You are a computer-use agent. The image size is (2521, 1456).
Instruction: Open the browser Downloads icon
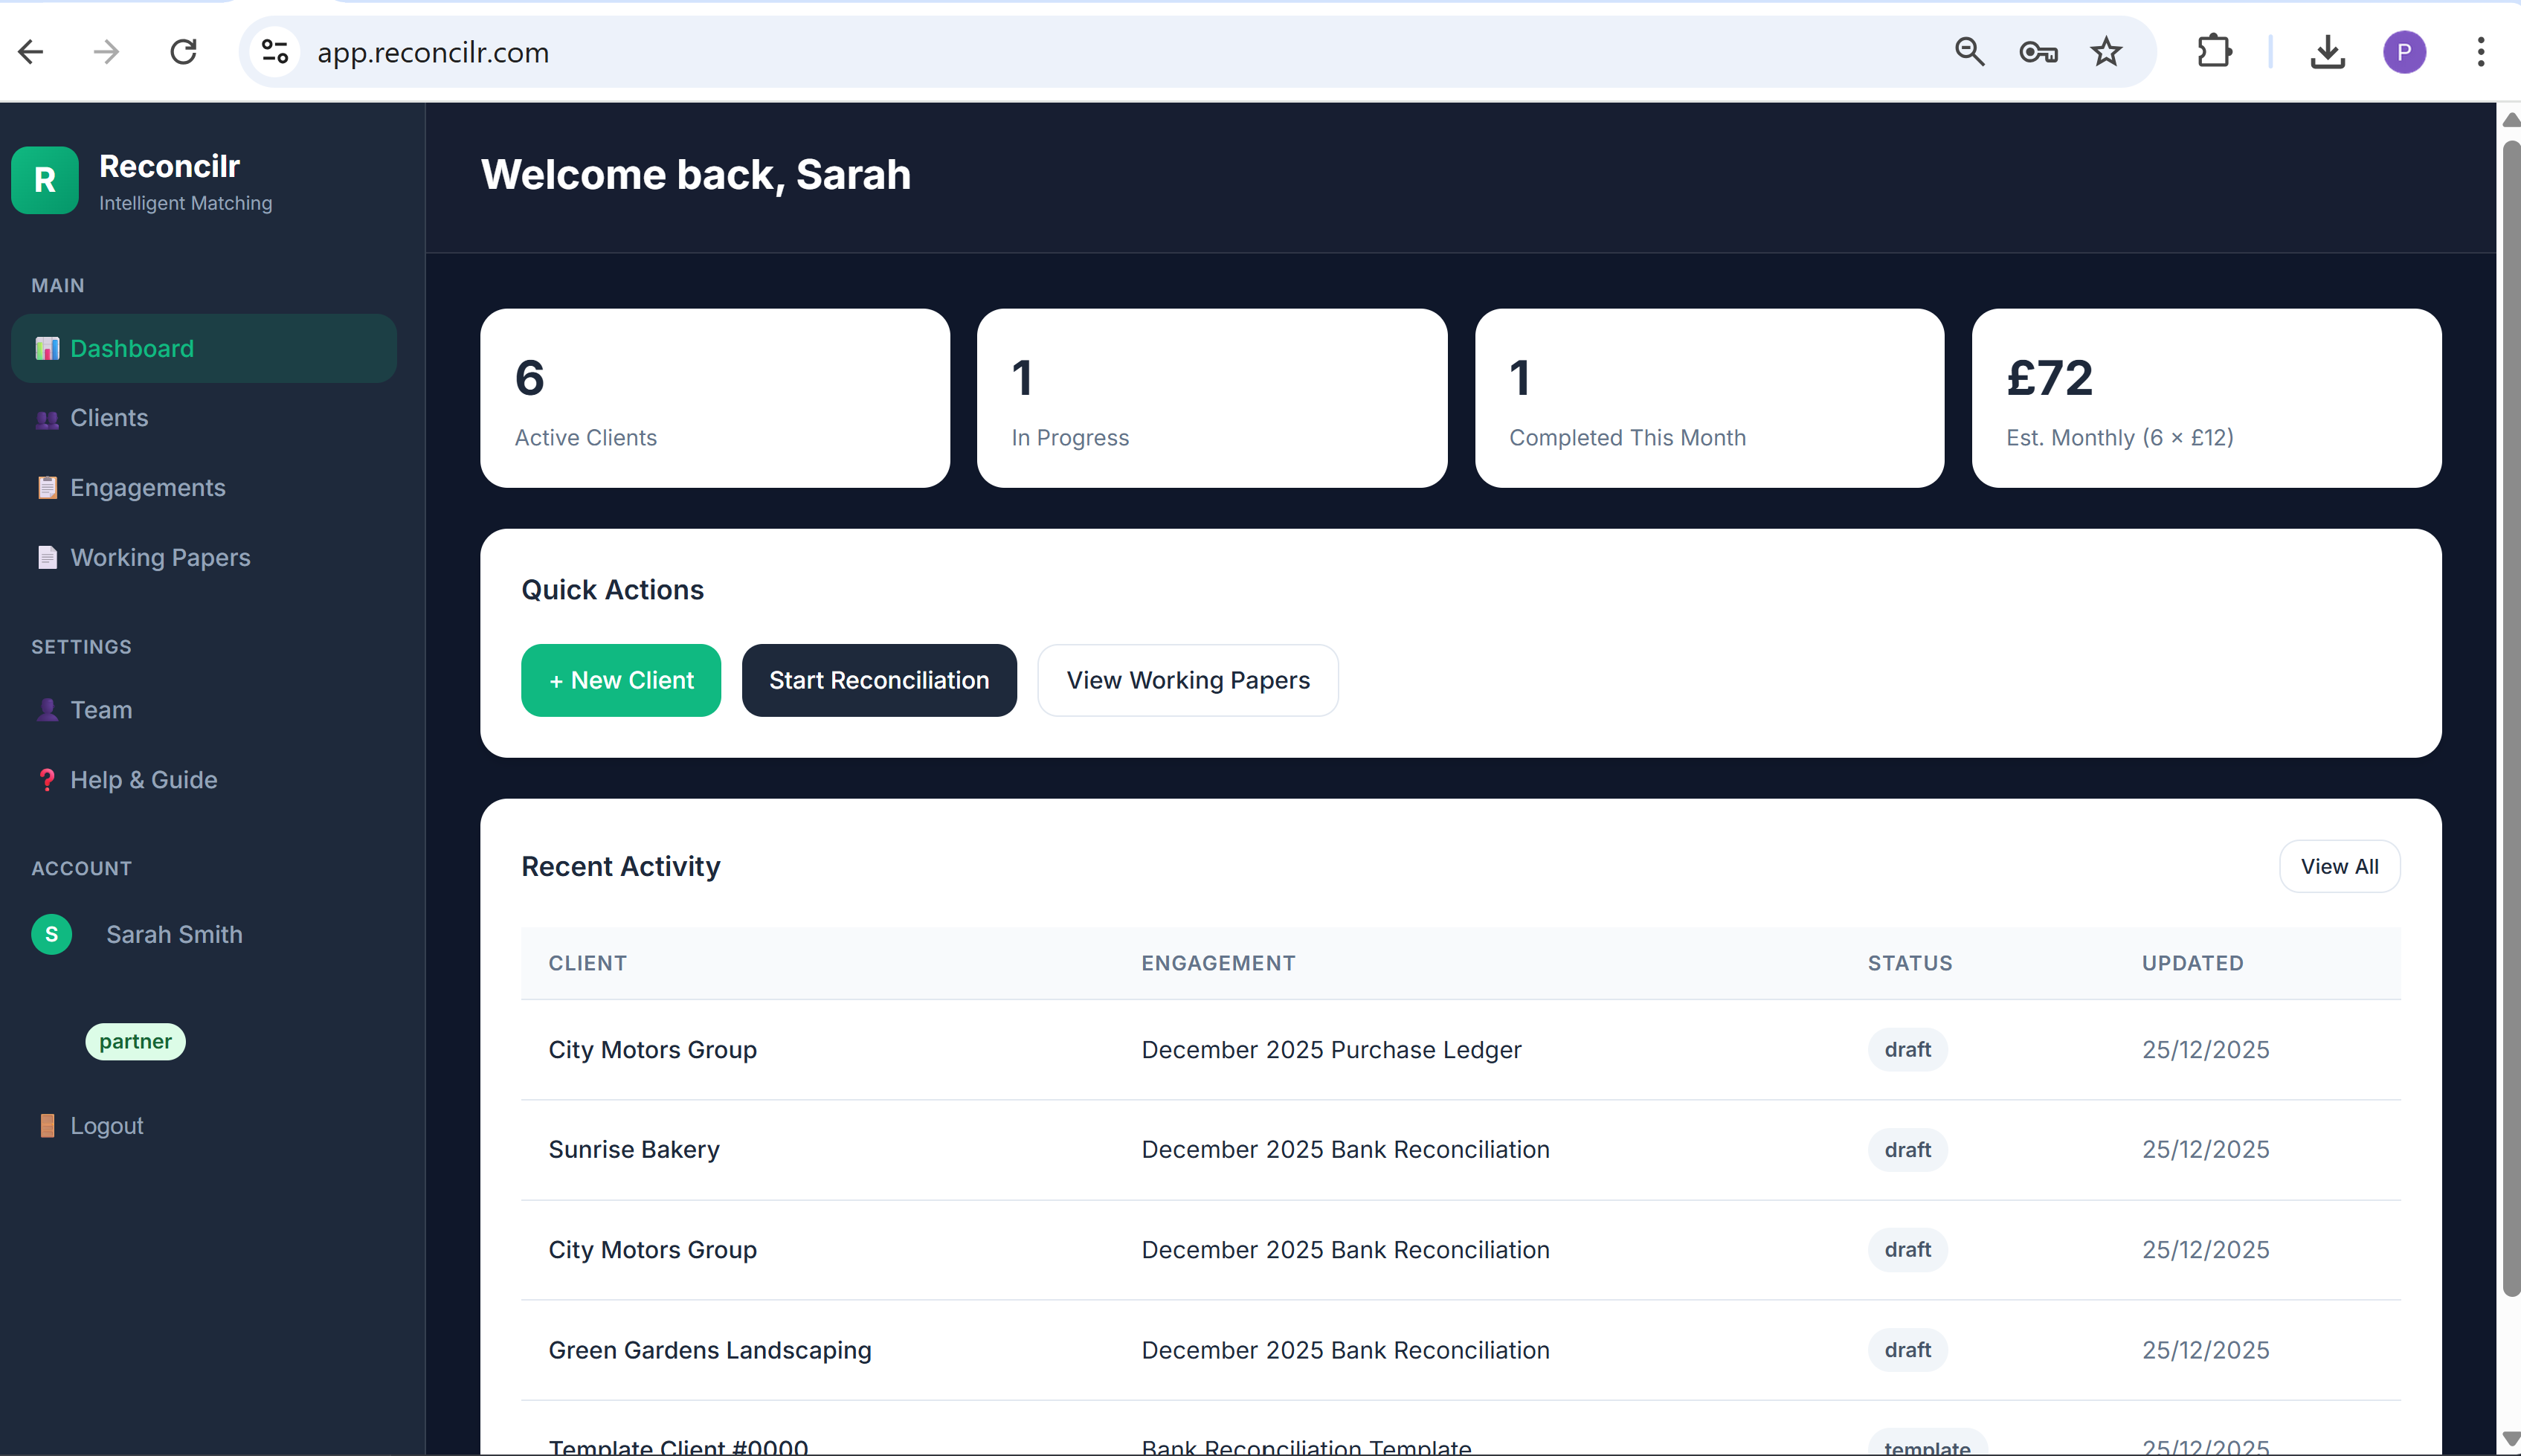point(2328,51)
